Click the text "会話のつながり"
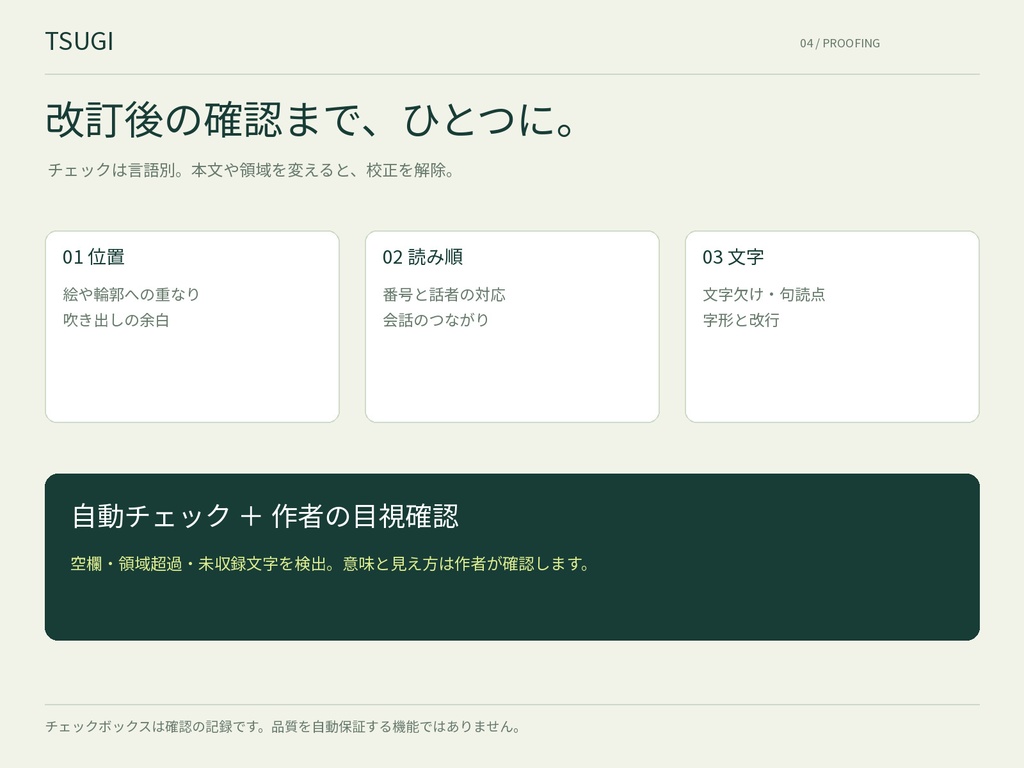This screenshot has height=768, width=1024. (x=436, y=320)
